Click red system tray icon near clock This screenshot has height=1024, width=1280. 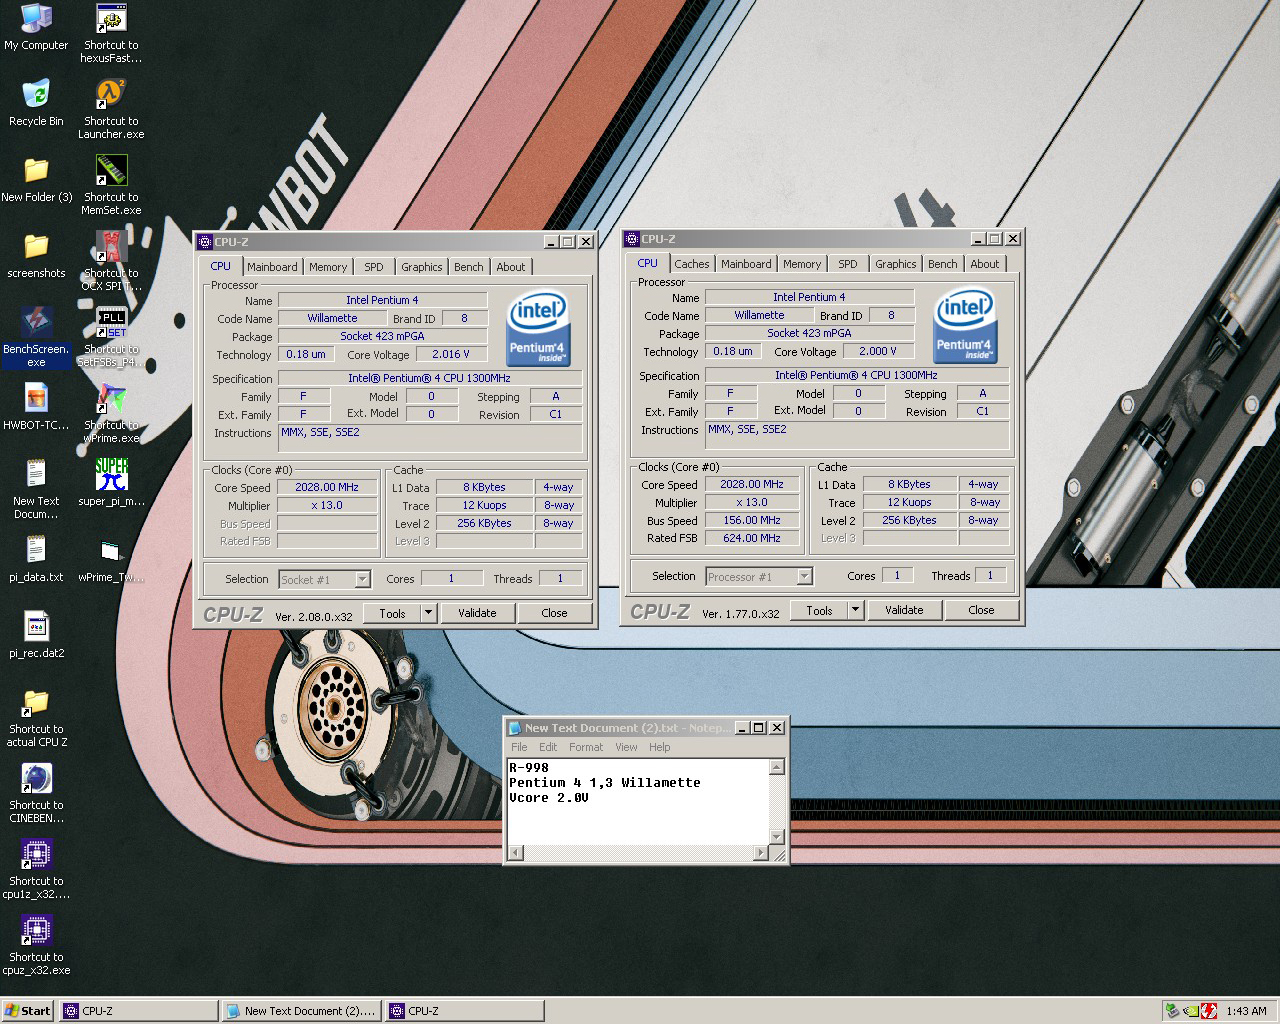(1209, 1011)
